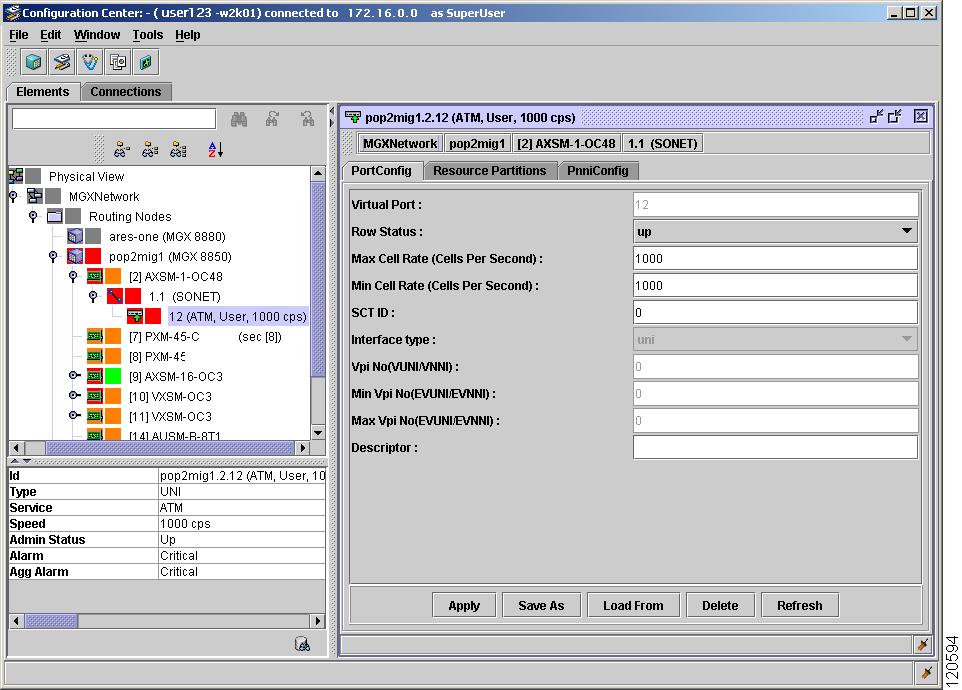Click the pin icon in the bottom status bar
Screen dimensions: 962x690
coord(926,672)
